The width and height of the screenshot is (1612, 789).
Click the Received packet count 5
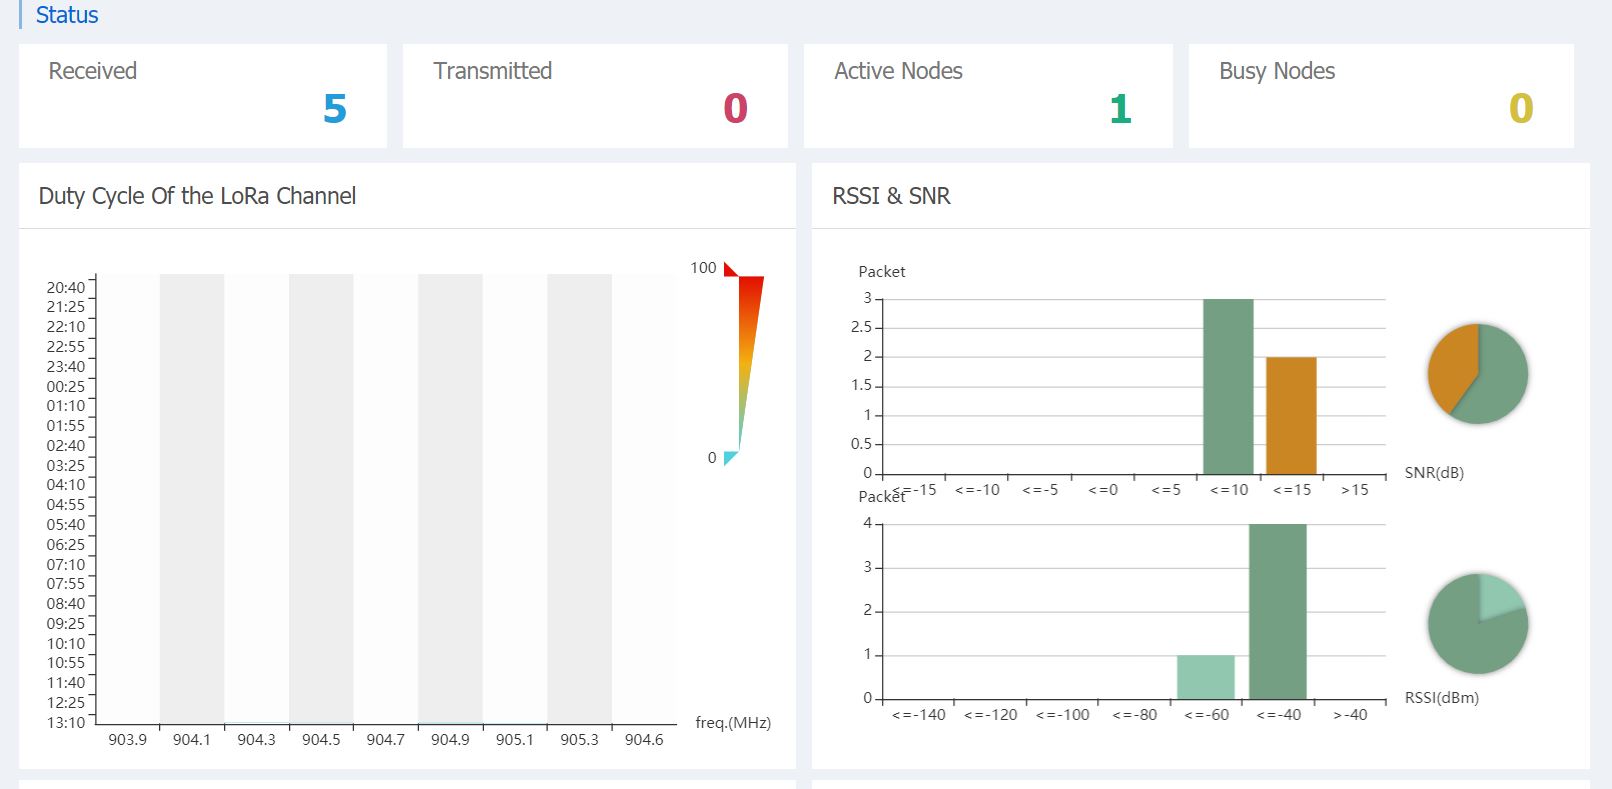335,108
